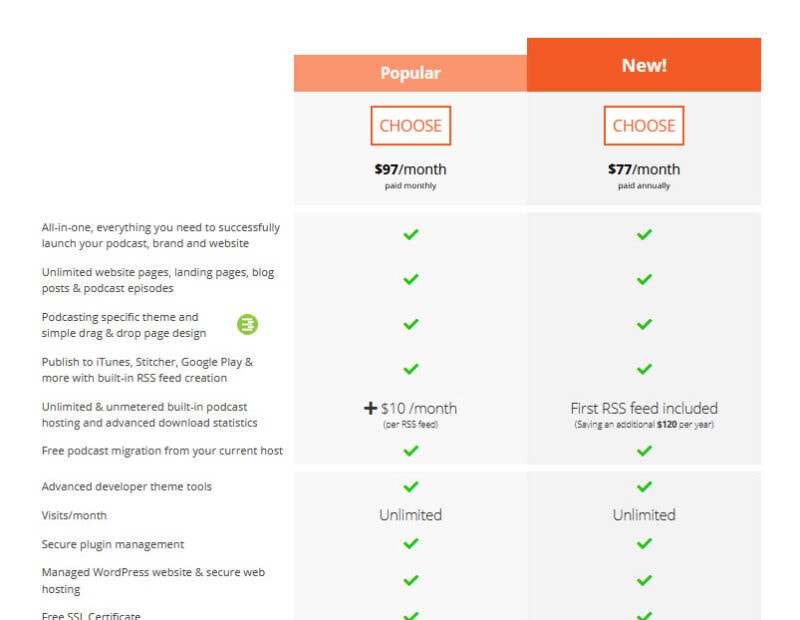Click the CHOOSE button under New! plan
The image size is (800, 620).
tap(644, 126)
